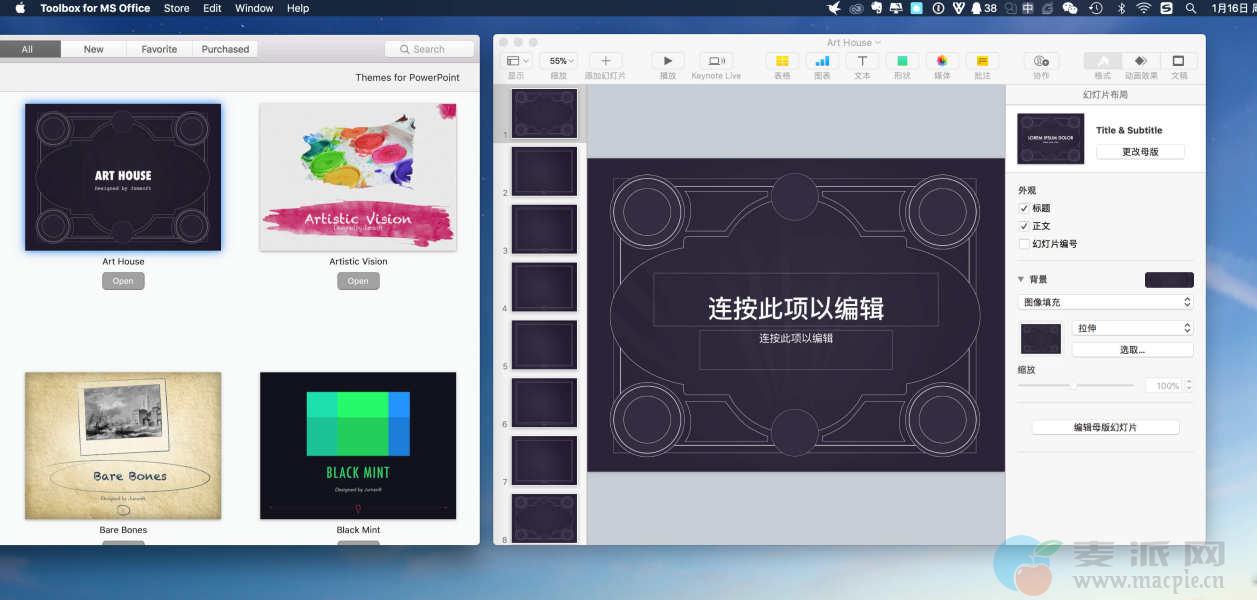
Task: Click the add slide plus icon
Action: coord(605,61)
